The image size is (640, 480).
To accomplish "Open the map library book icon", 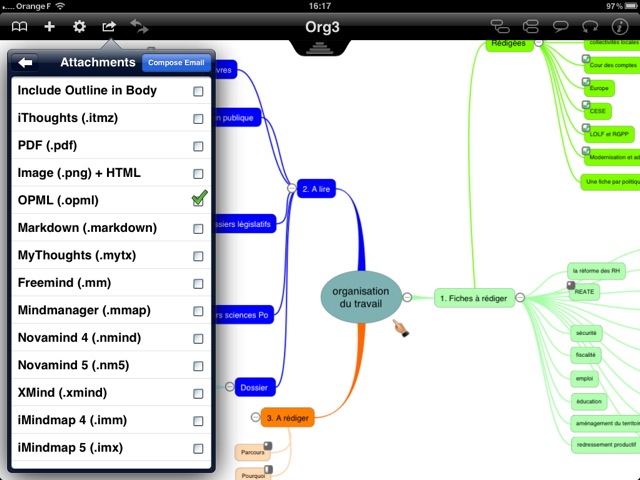I will pyautogui.click(x=19, y=26).
